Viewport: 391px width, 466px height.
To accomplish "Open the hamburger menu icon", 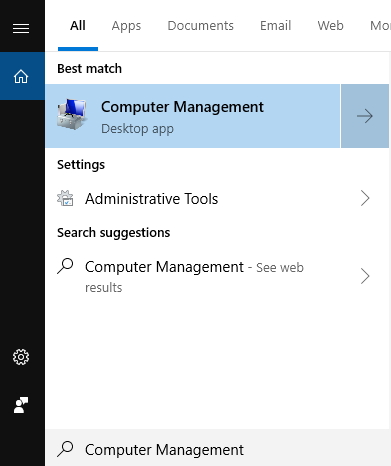I will tap(21, 28).
